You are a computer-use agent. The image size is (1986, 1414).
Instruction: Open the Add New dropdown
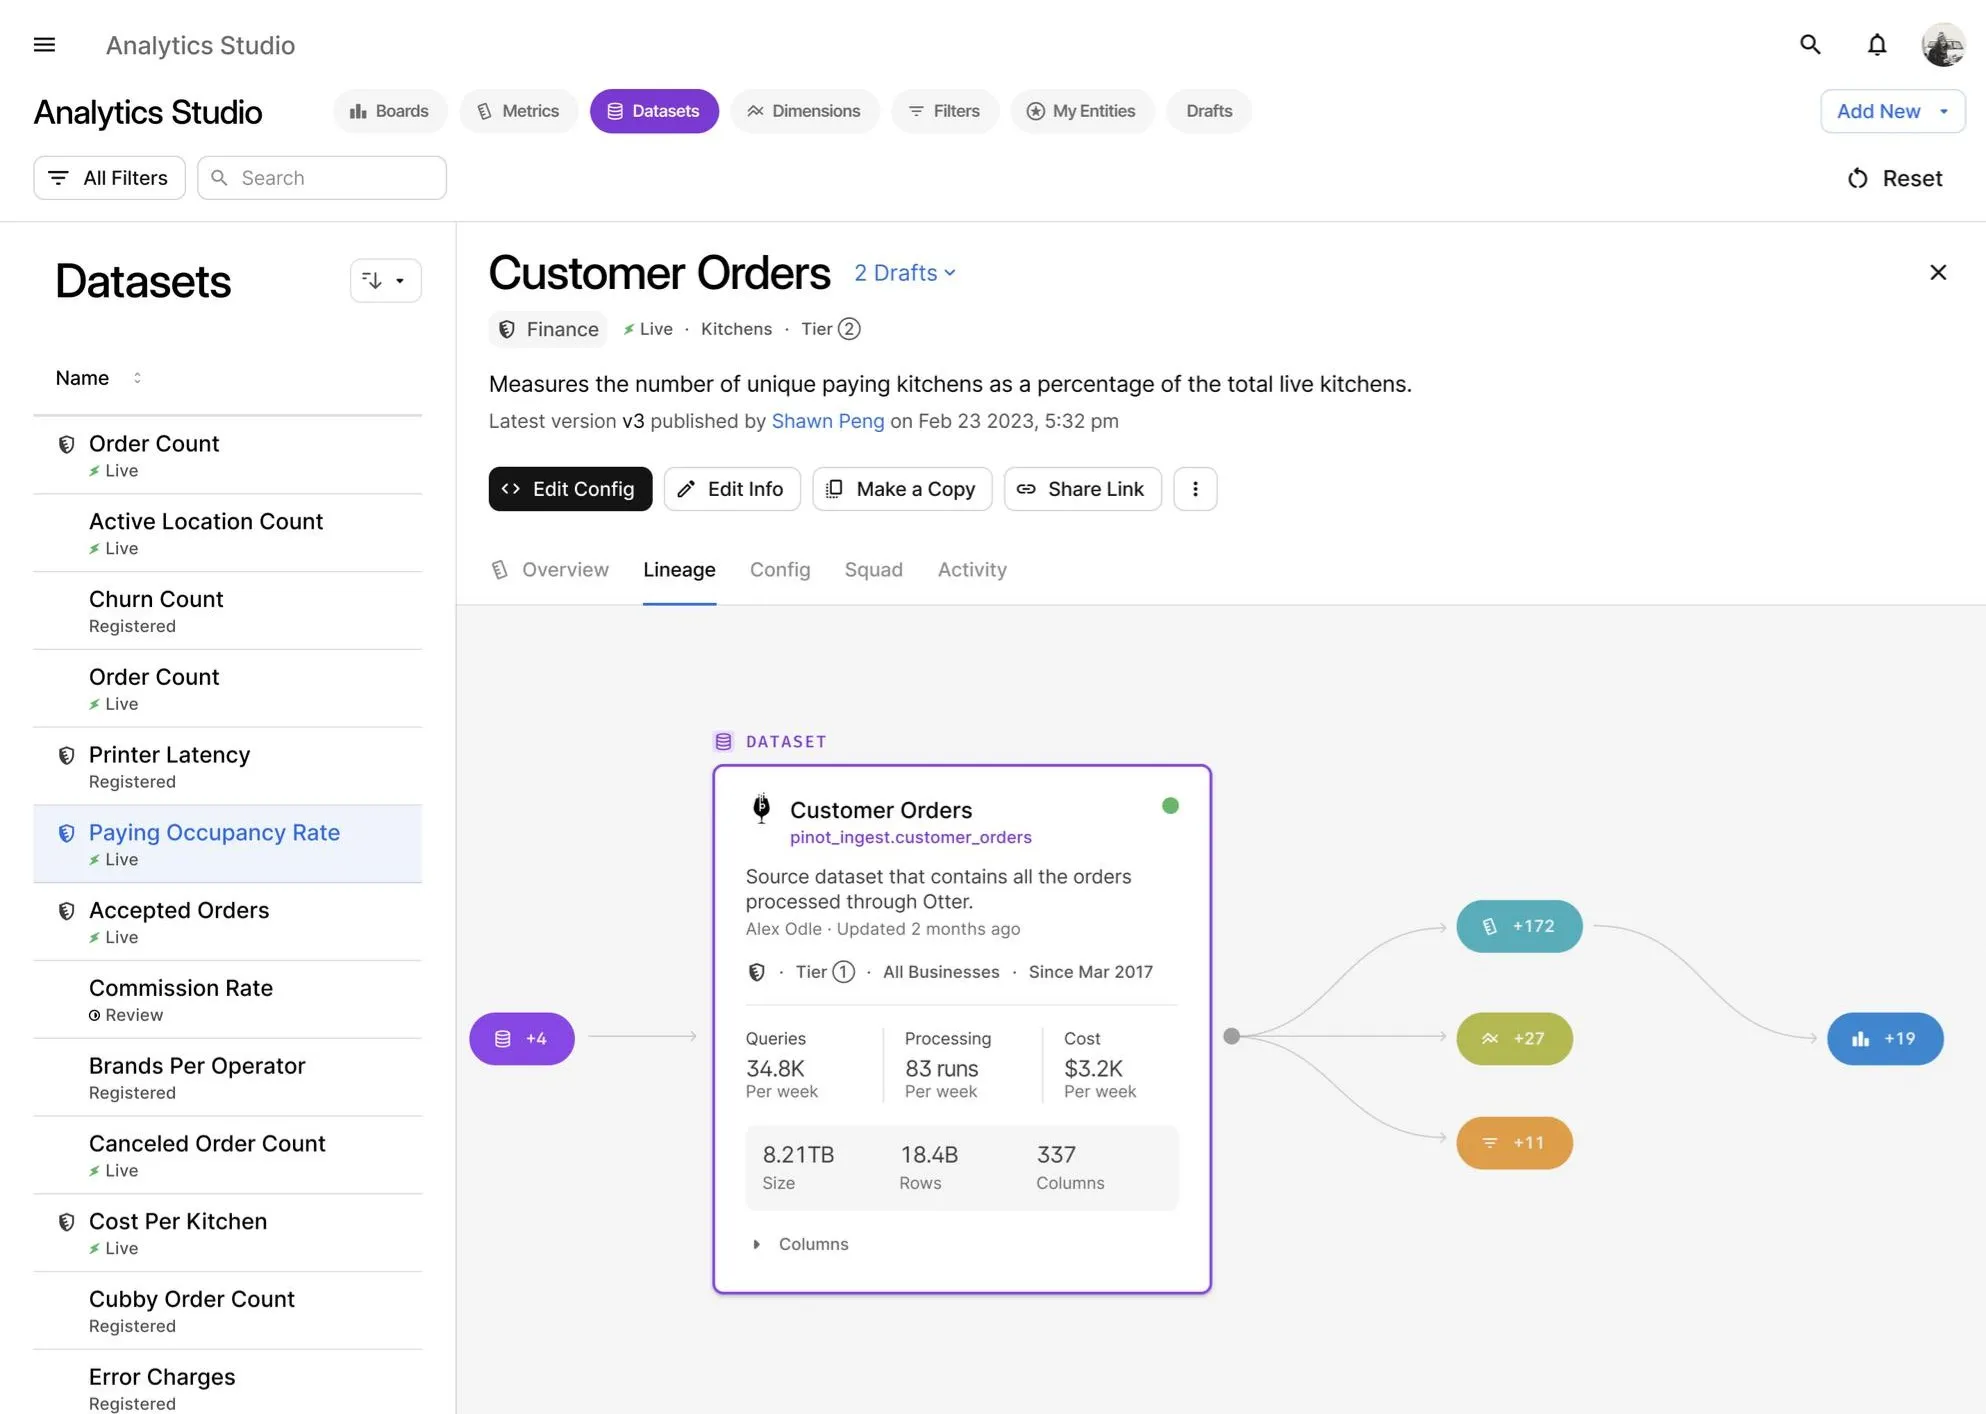[1892, 111]
